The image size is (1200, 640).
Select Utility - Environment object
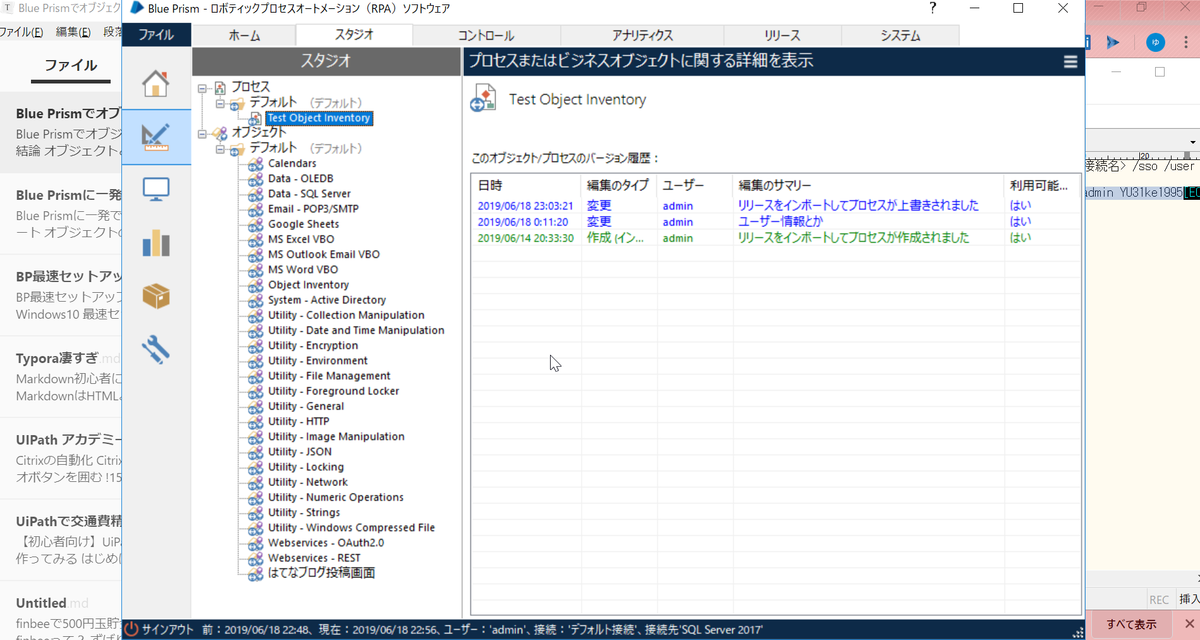point(318,361)
